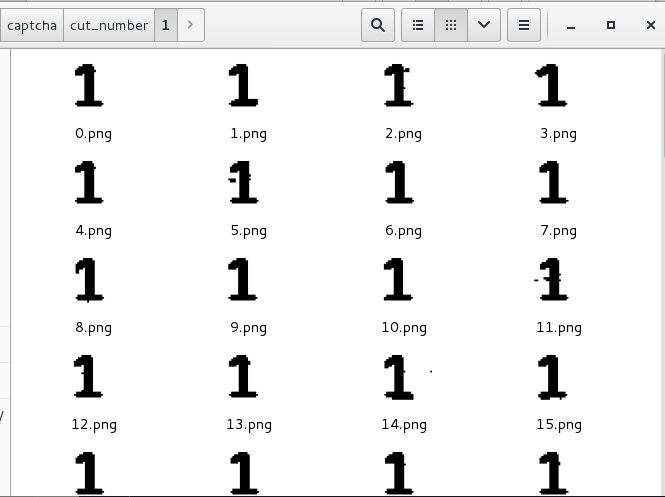
Task: Open the hamburger menu
Action: click(524, 25)
